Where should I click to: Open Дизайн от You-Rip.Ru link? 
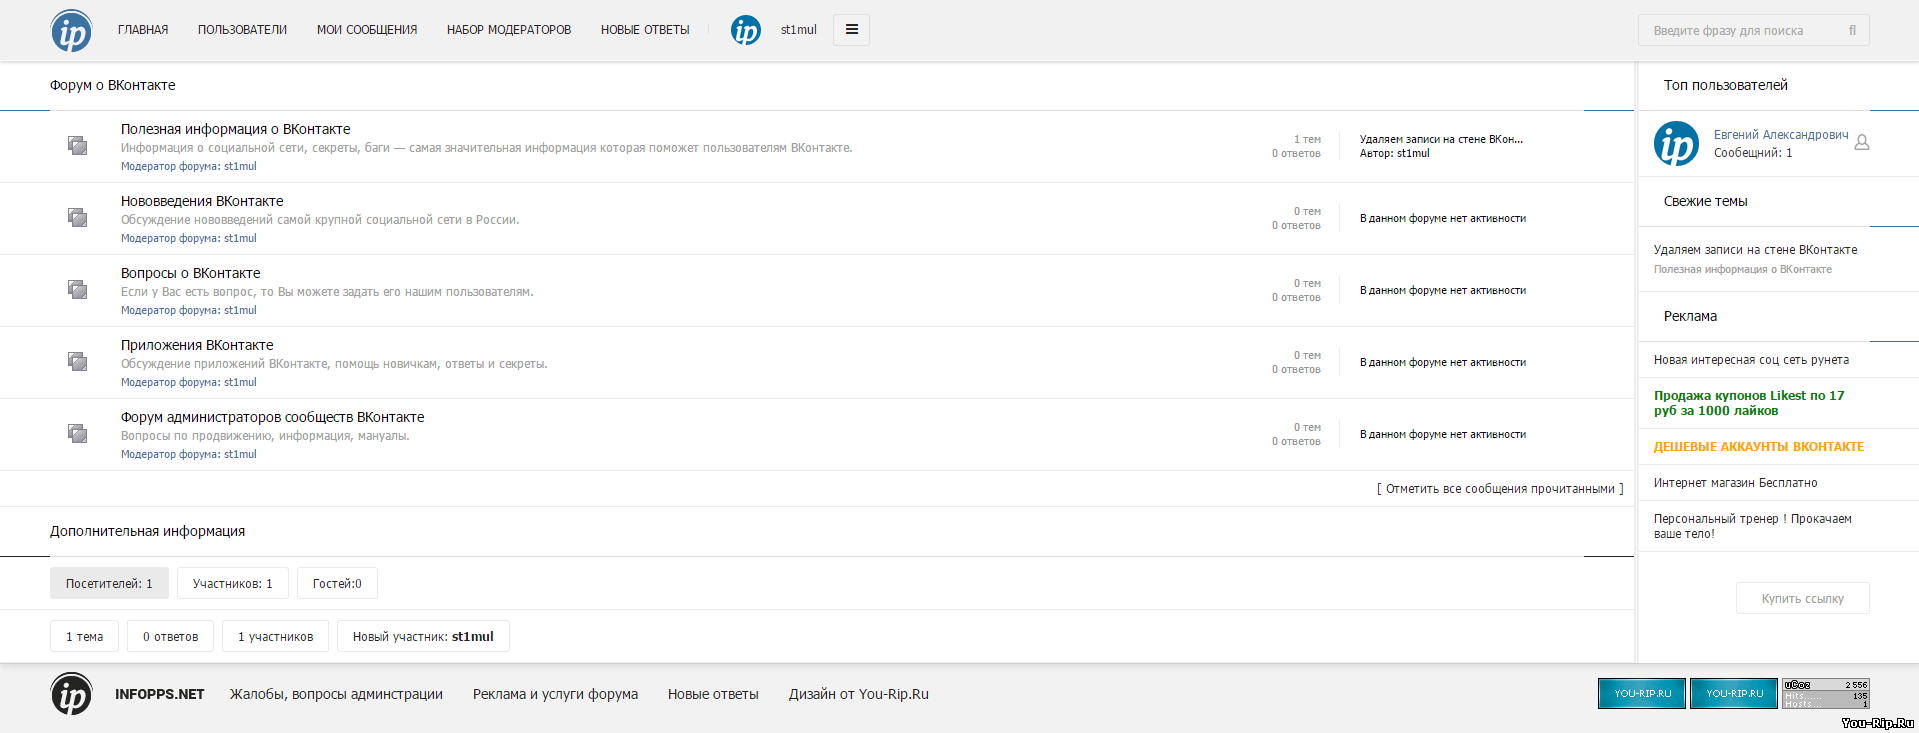click(x=859, y=694)
